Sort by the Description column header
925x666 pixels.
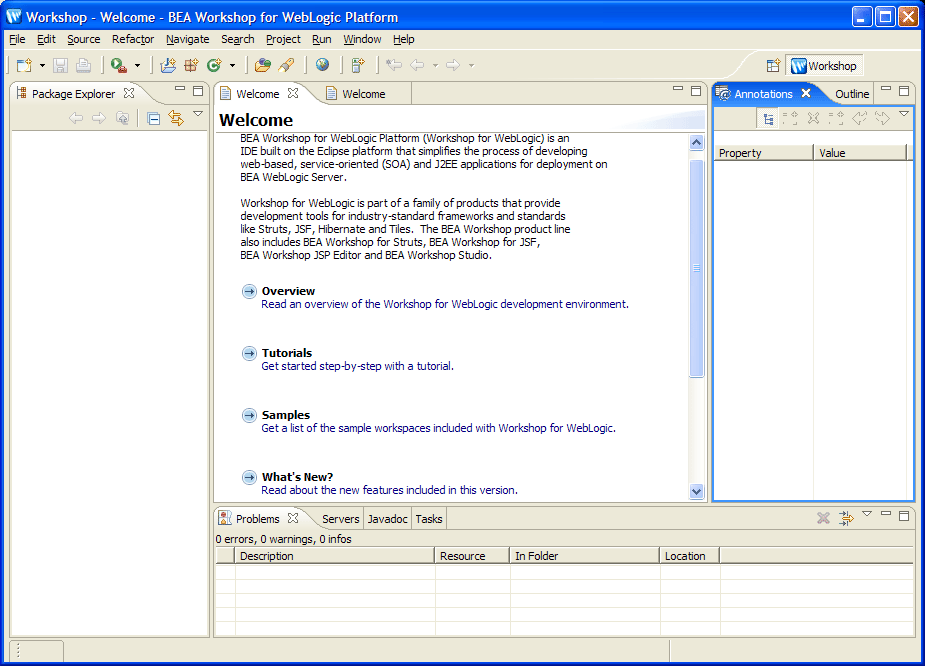334,556
